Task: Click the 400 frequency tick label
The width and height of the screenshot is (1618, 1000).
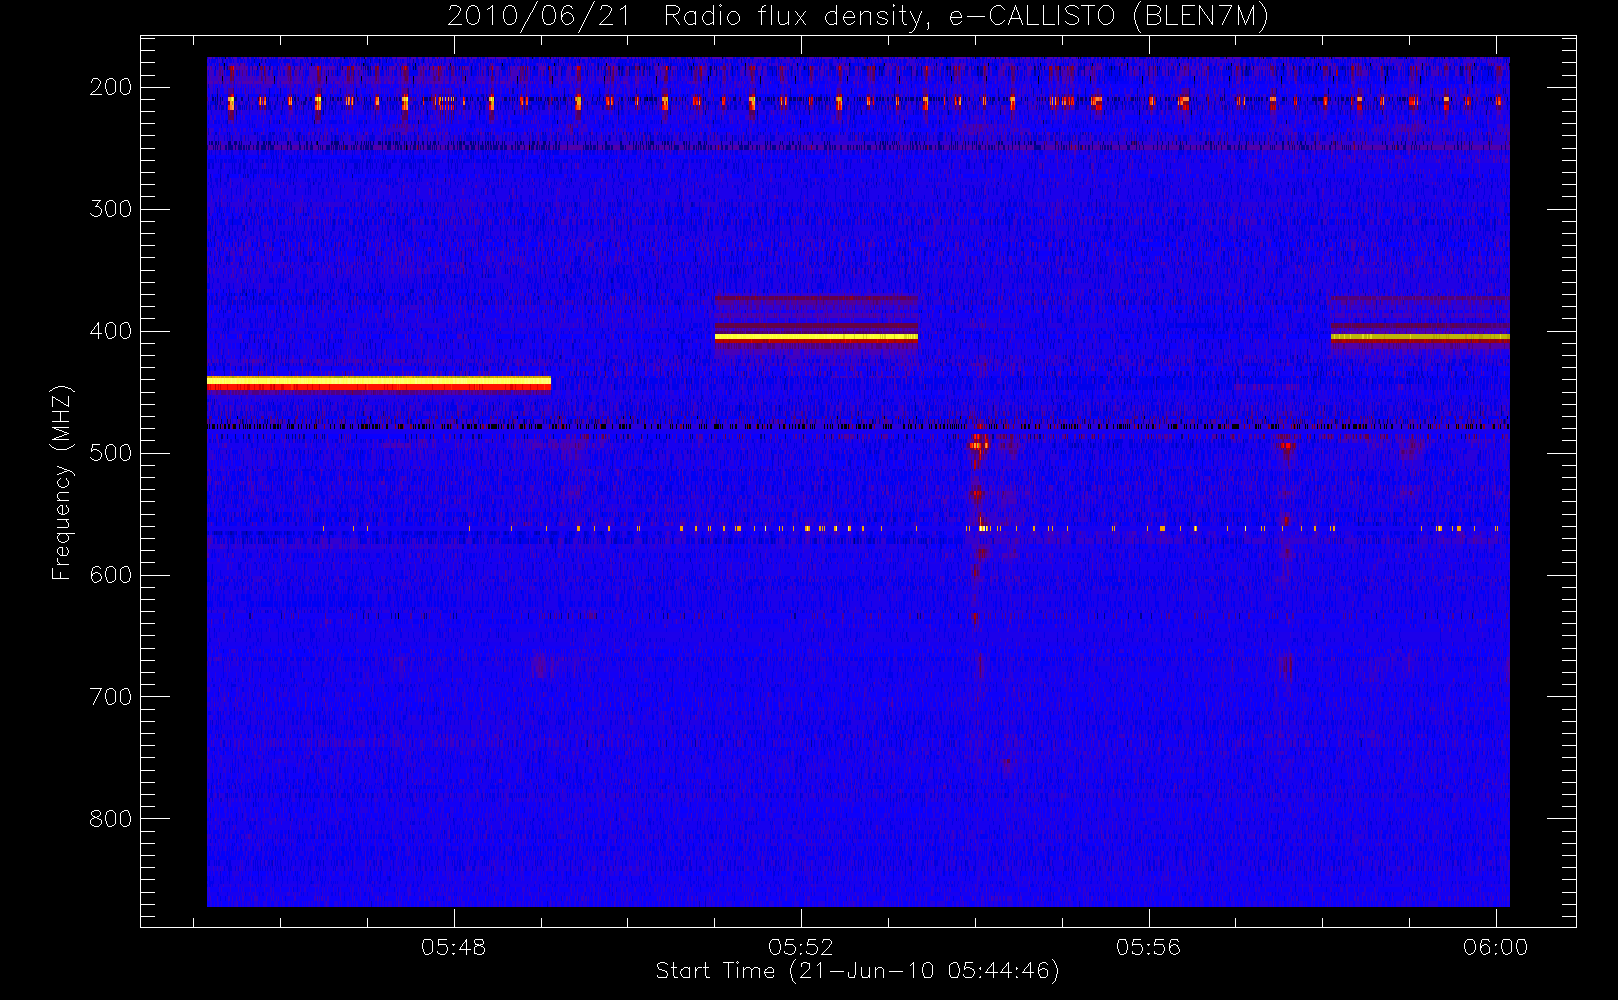Action: pyautogui.click(x=111, y=331)
